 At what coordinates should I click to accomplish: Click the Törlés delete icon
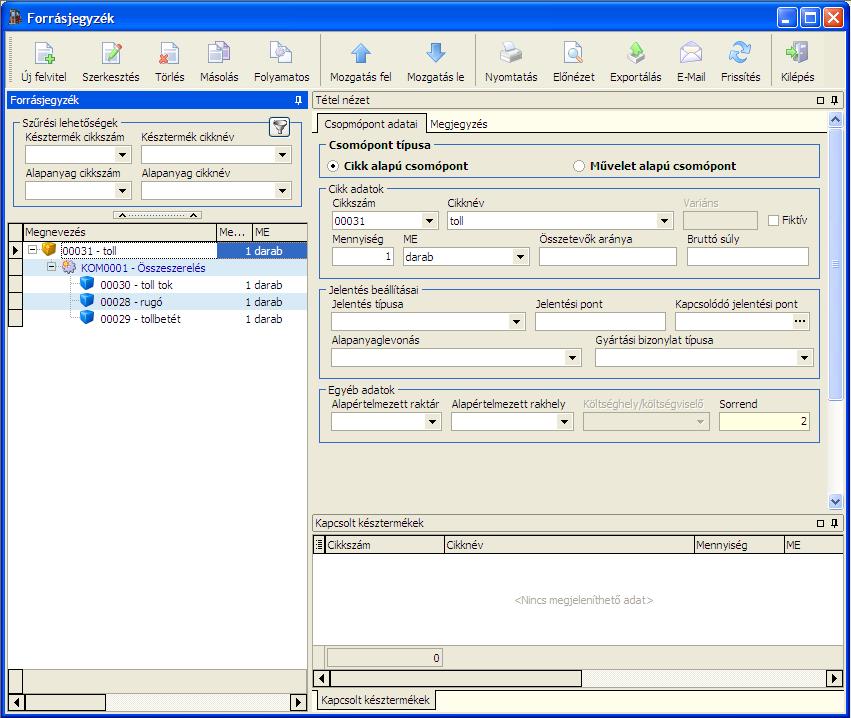pyautogui.click(x=169, y=53)
